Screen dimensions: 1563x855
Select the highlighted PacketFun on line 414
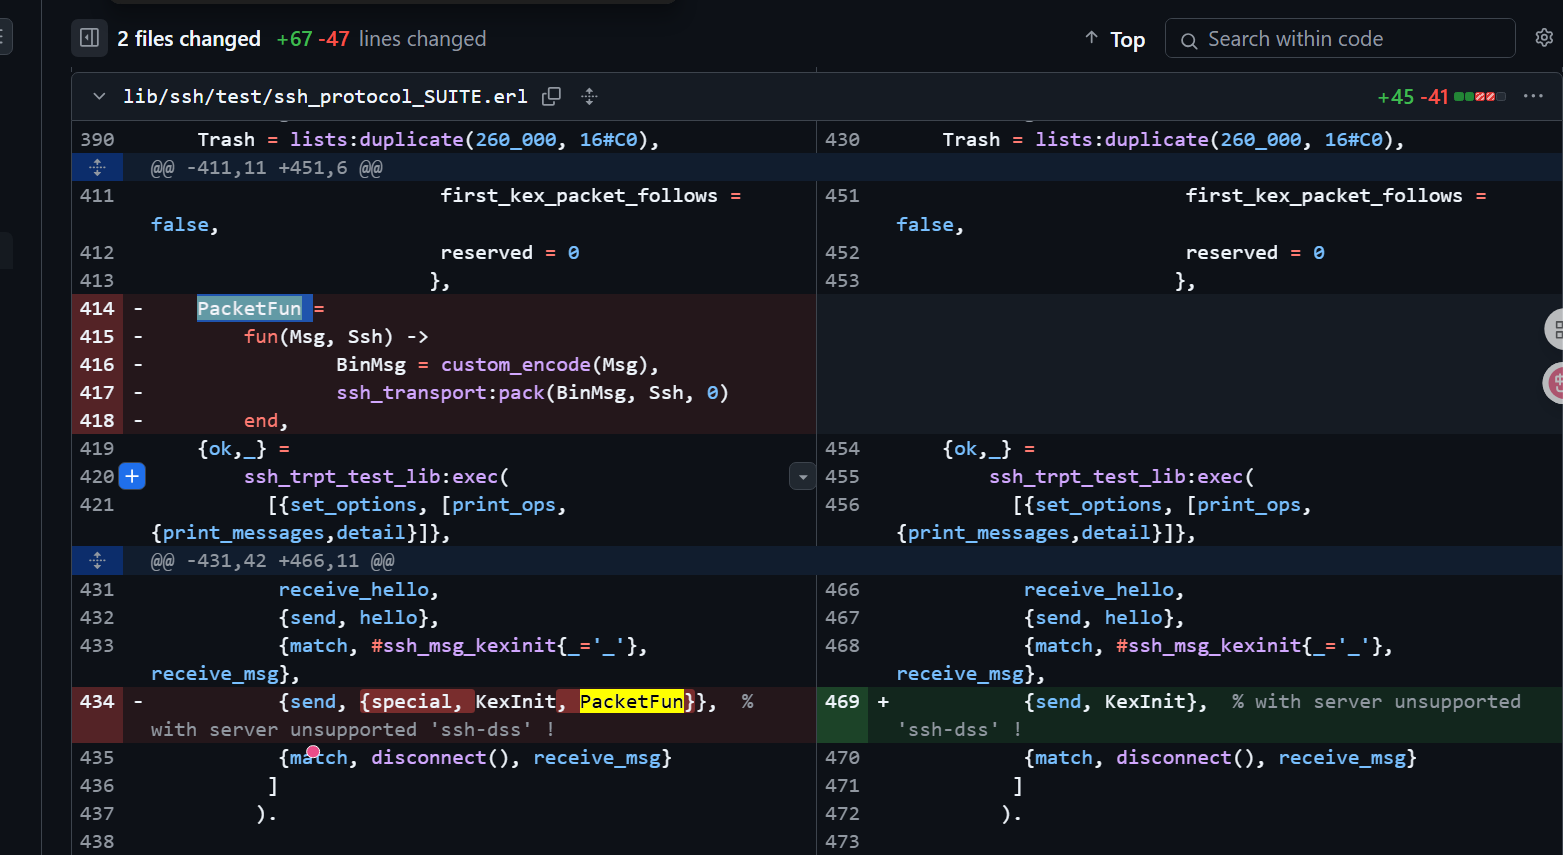point(250,308)
